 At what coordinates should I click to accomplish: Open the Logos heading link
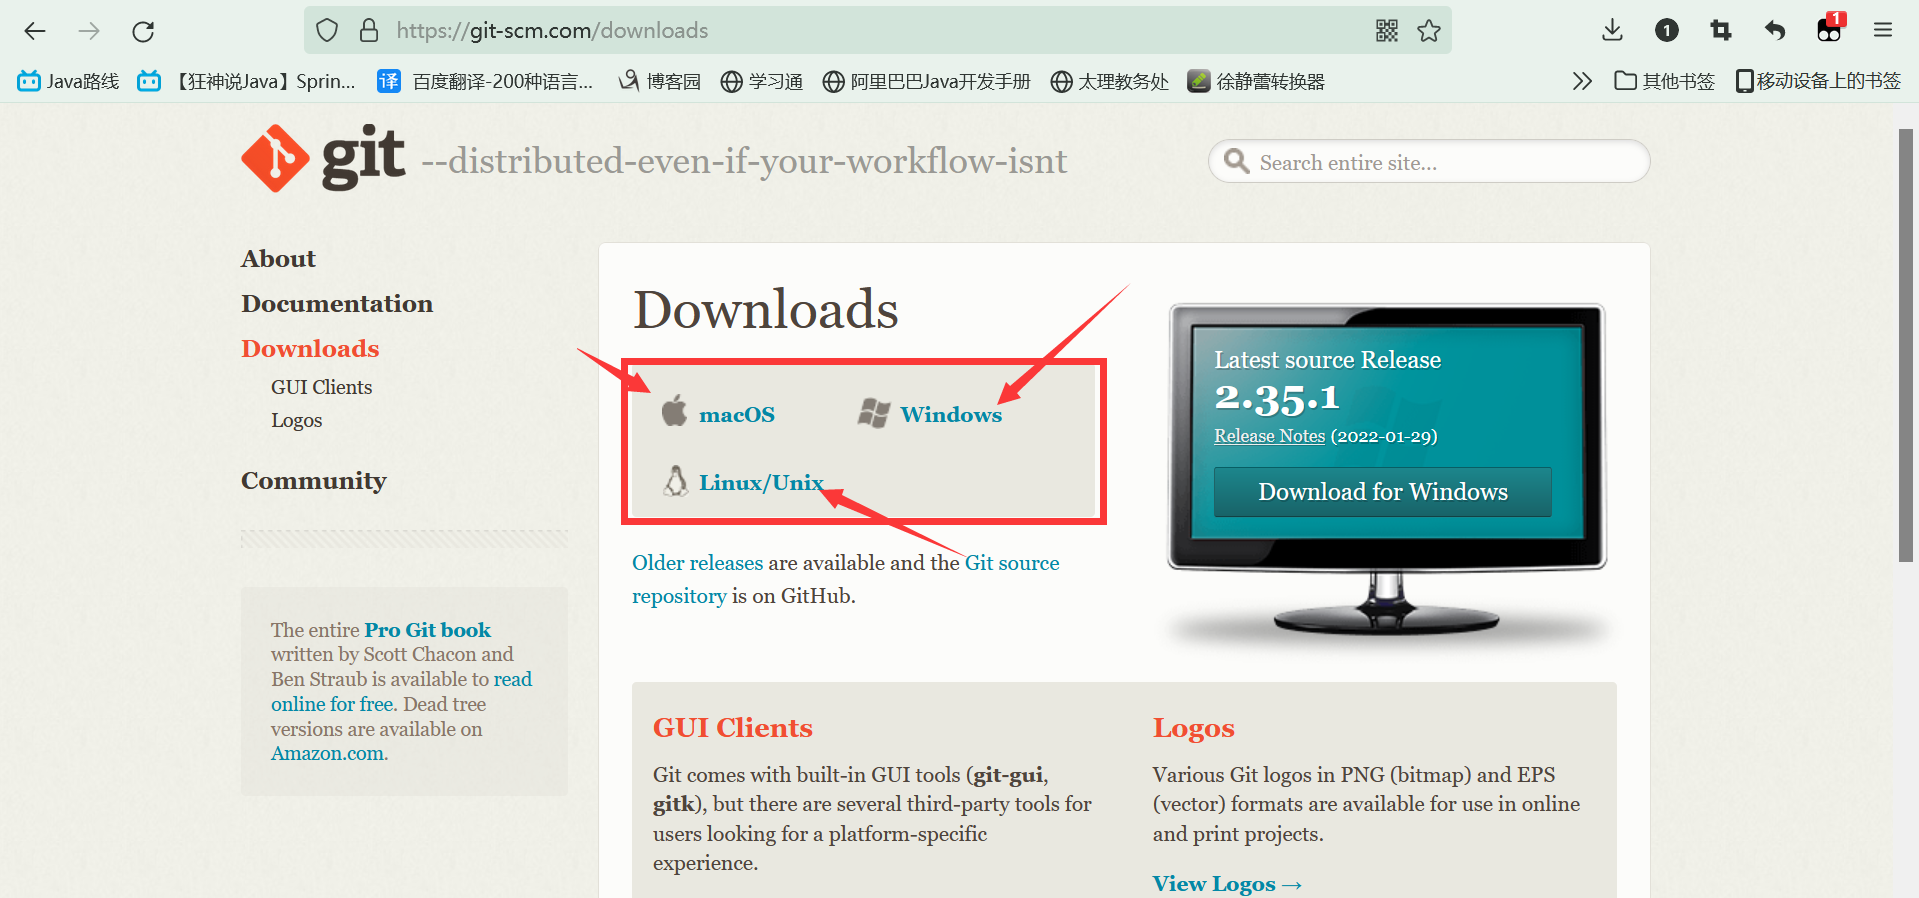(1193, 729)
